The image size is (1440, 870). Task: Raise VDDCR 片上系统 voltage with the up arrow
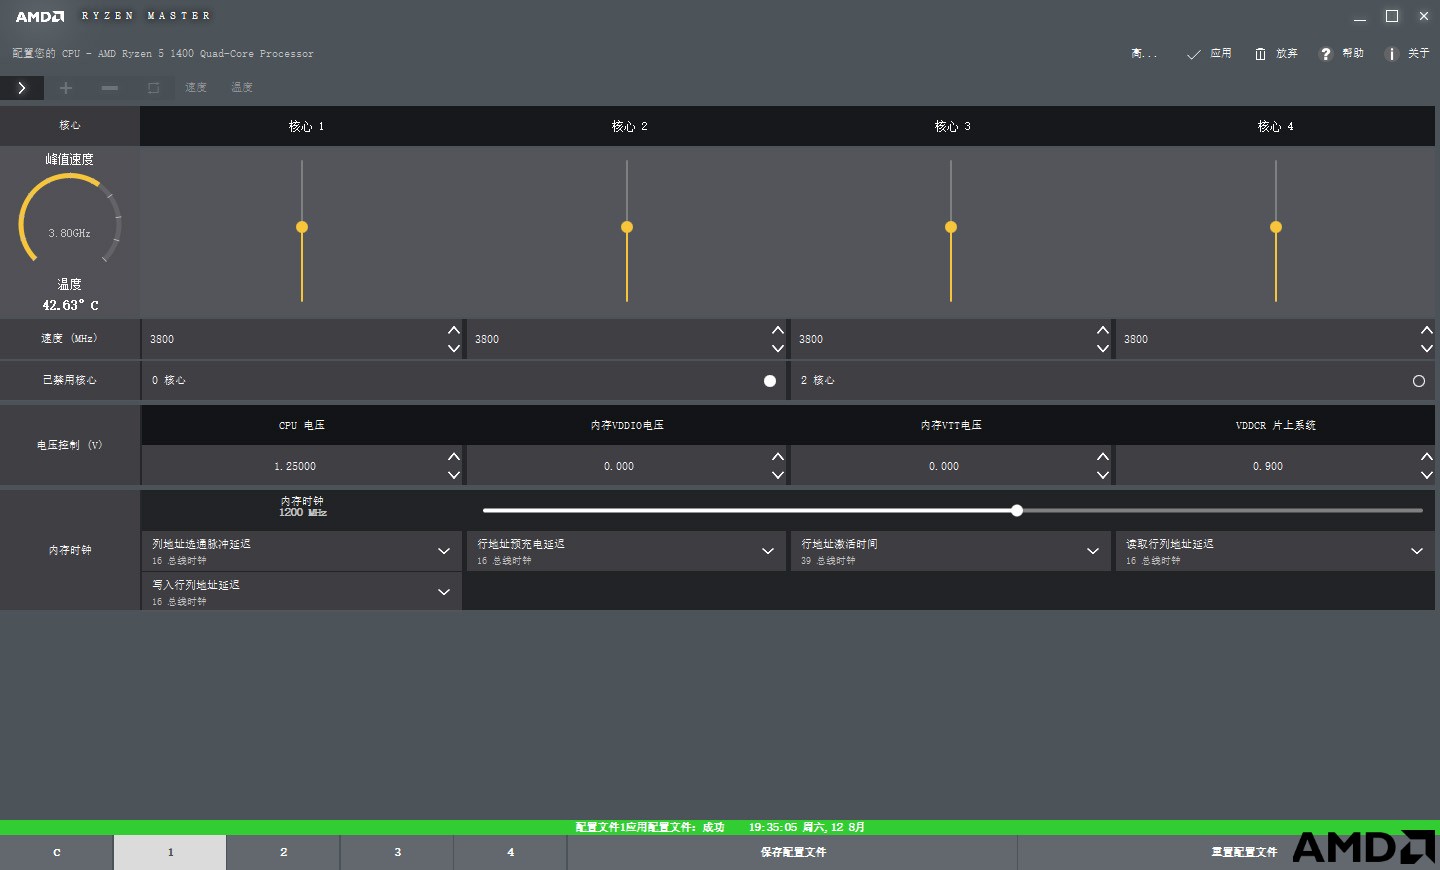point(1427,457)
